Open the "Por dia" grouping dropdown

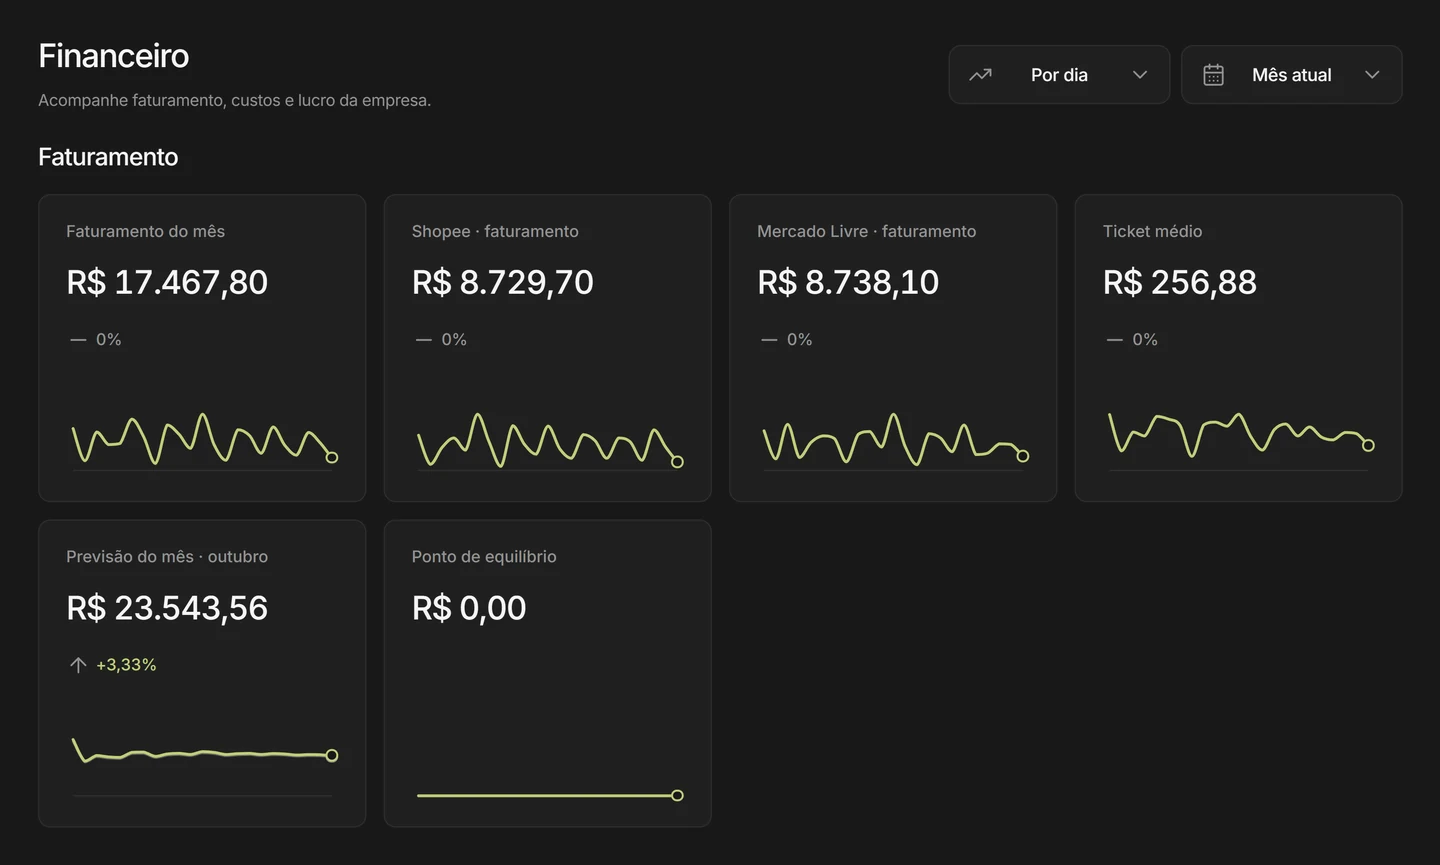1059,75
